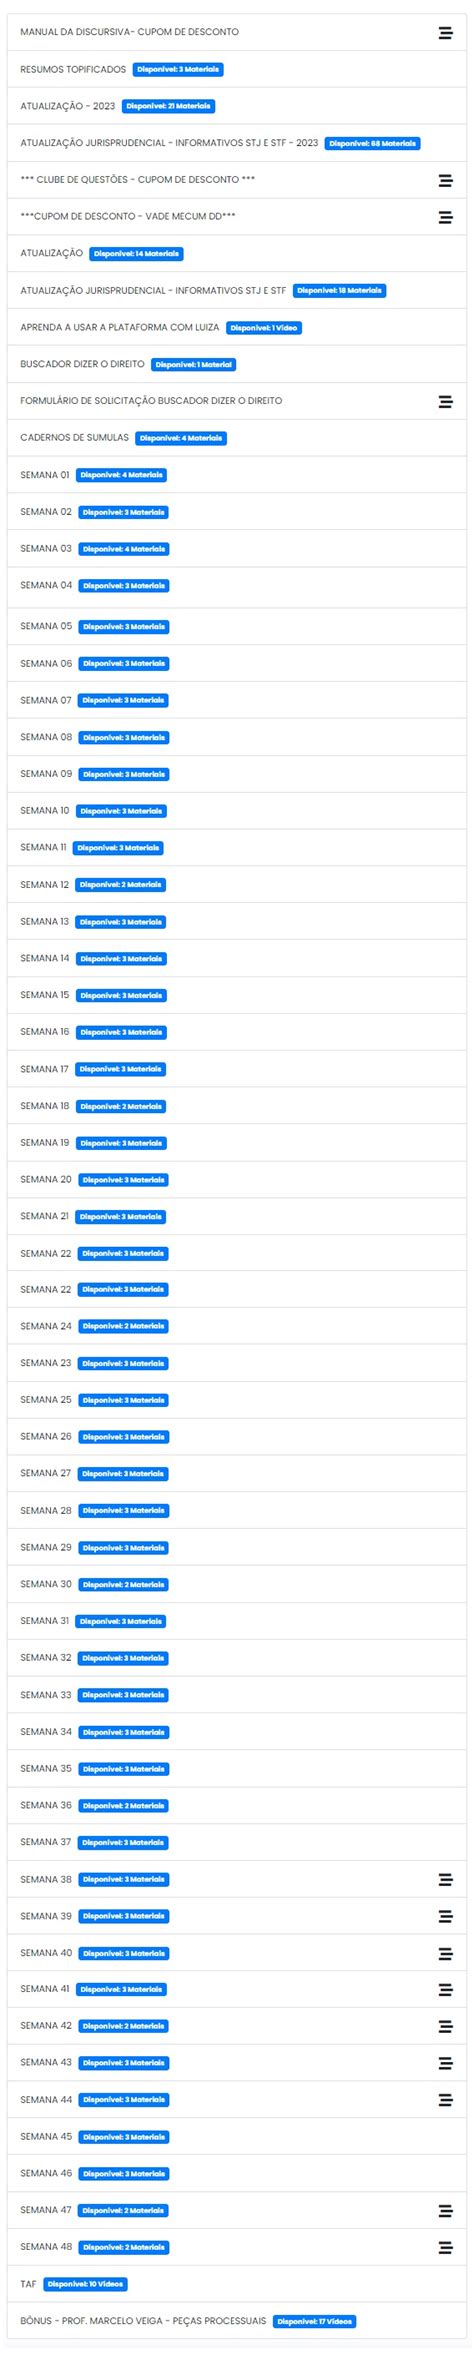Open hamburger icon on Semana 38 row
The height and width of the screenshot is (2370, 474).
(x=445, y=1880)
